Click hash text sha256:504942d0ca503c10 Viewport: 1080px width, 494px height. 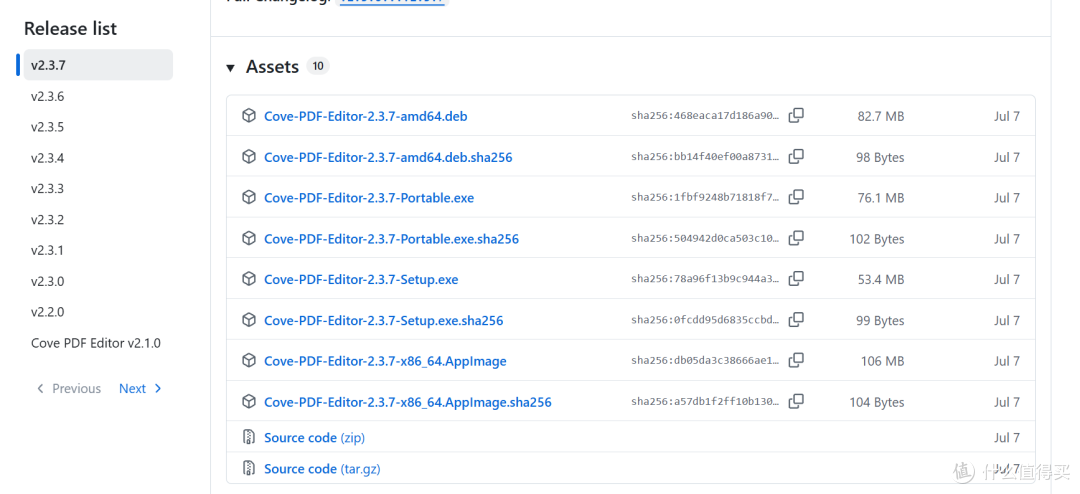[x=705, y=238]
